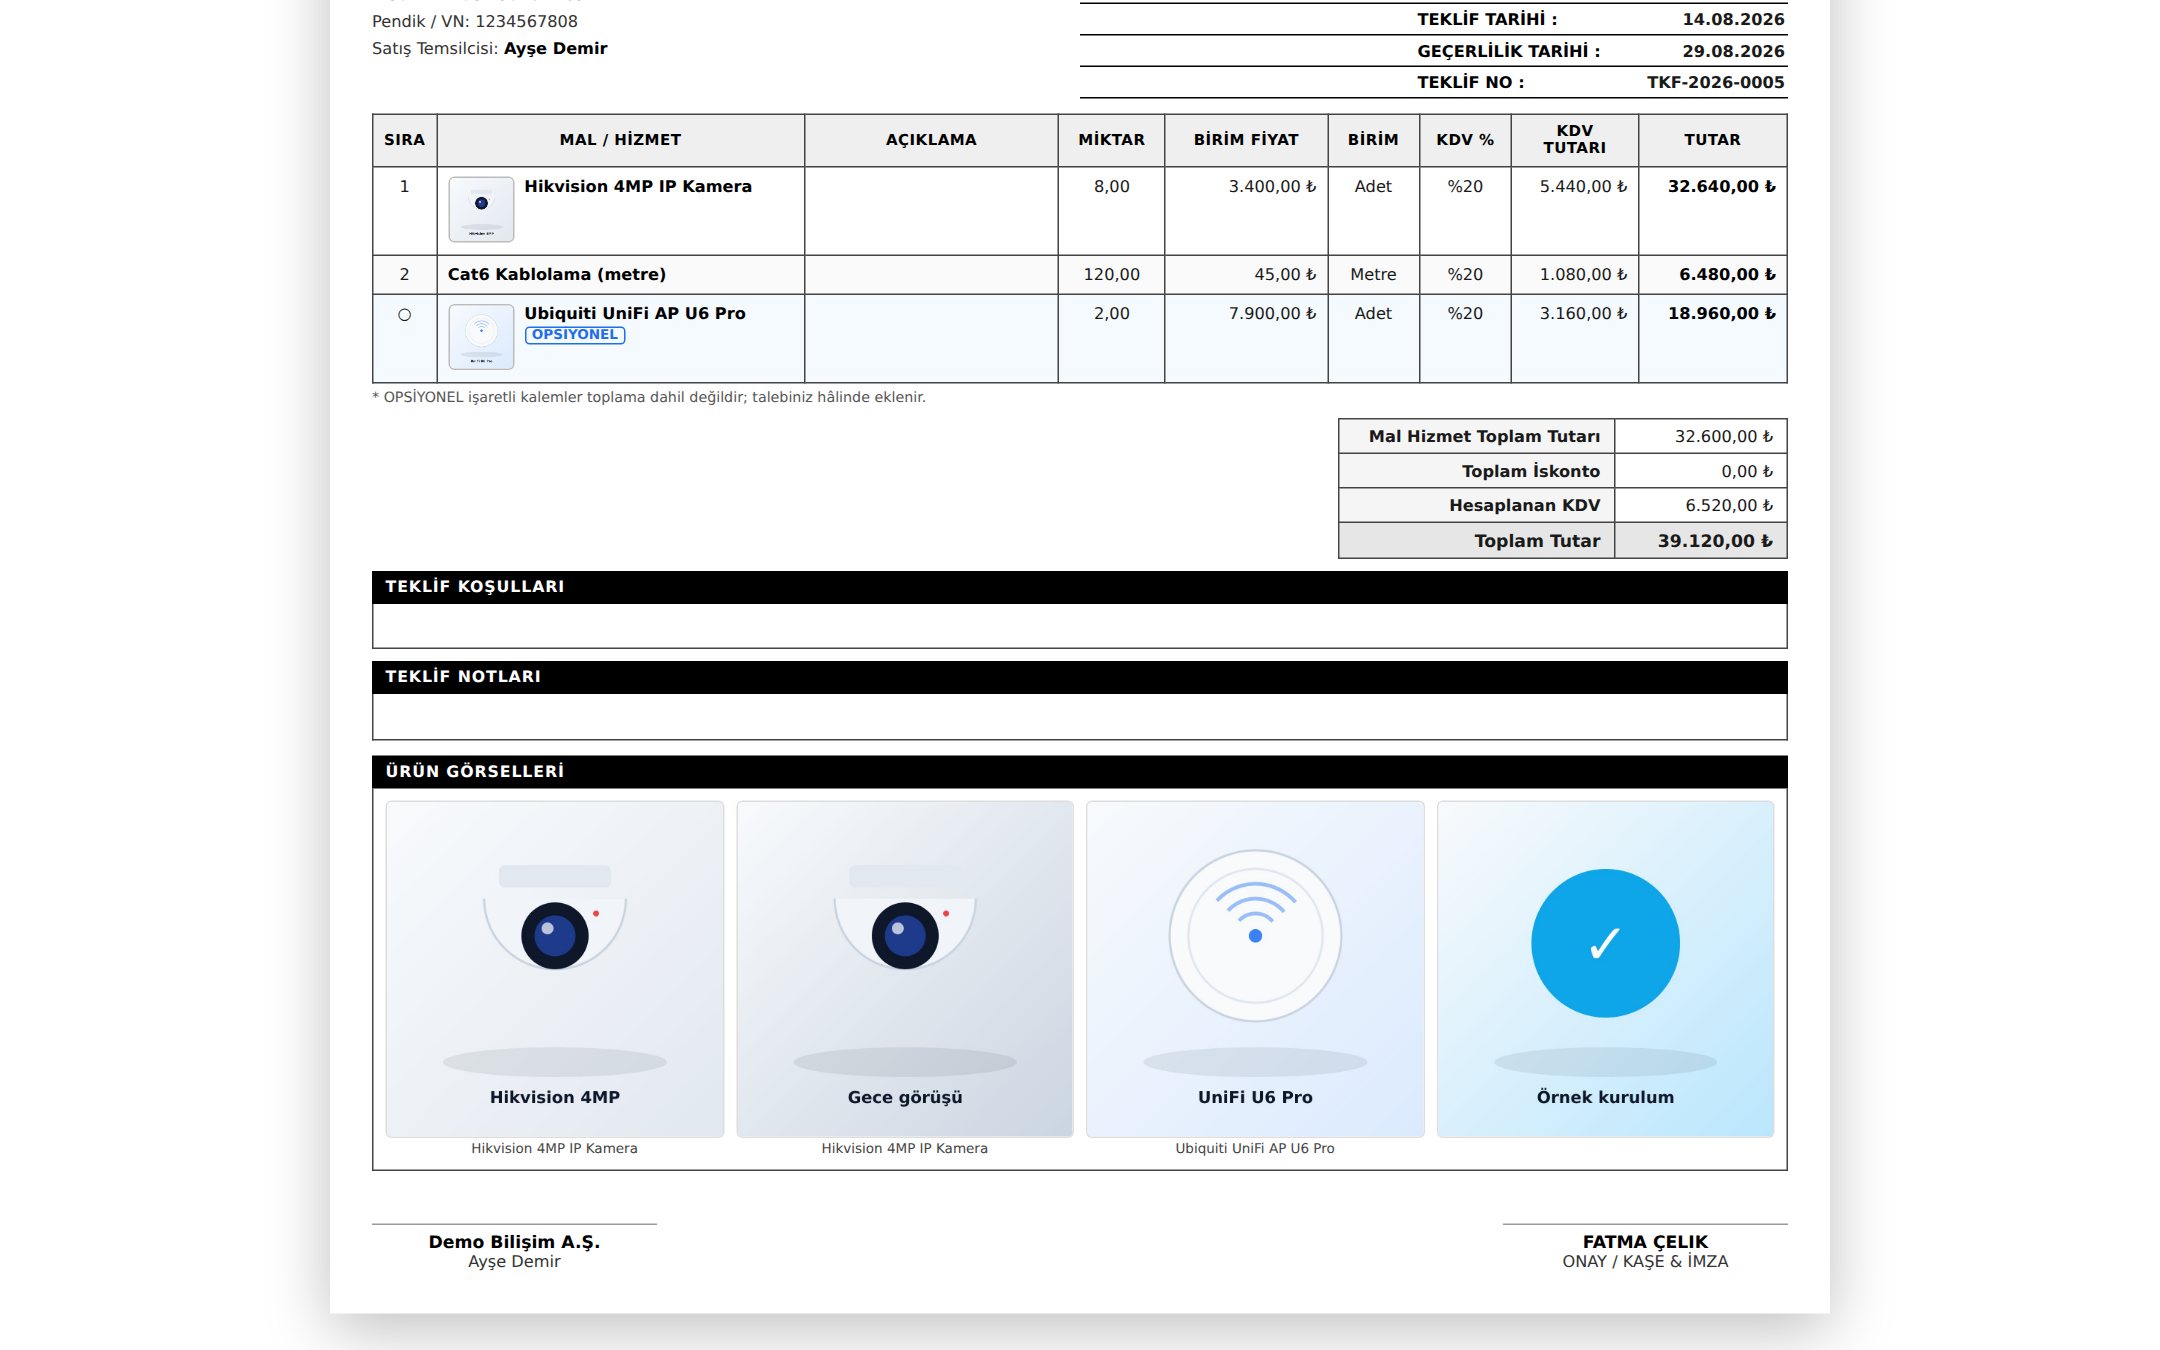Click the teklif number TKF-2026-0005

point(1715,82)
